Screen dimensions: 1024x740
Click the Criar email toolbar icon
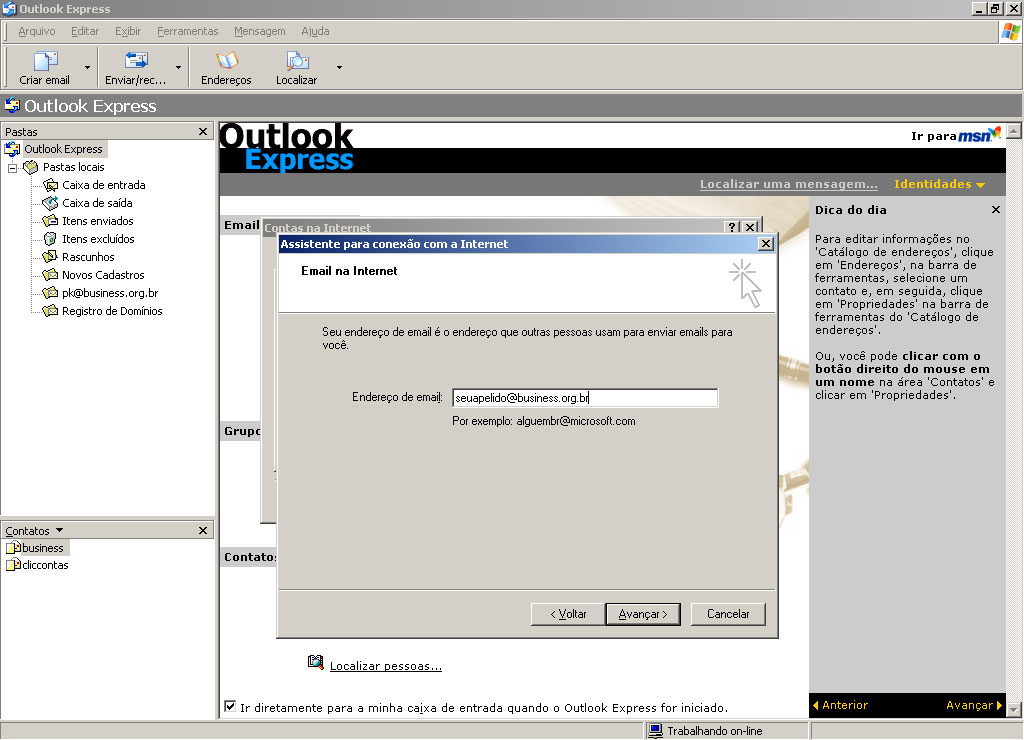pyautogui.click(x=45, y=61)
